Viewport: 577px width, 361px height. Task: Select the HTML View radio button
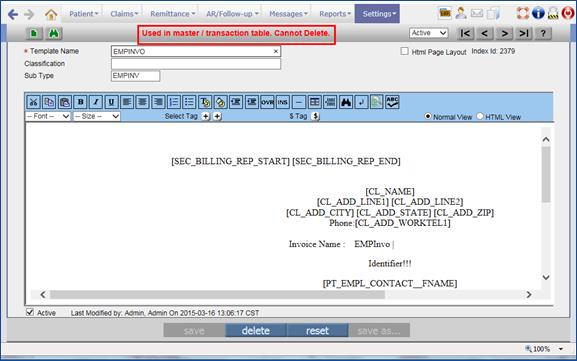479,116
